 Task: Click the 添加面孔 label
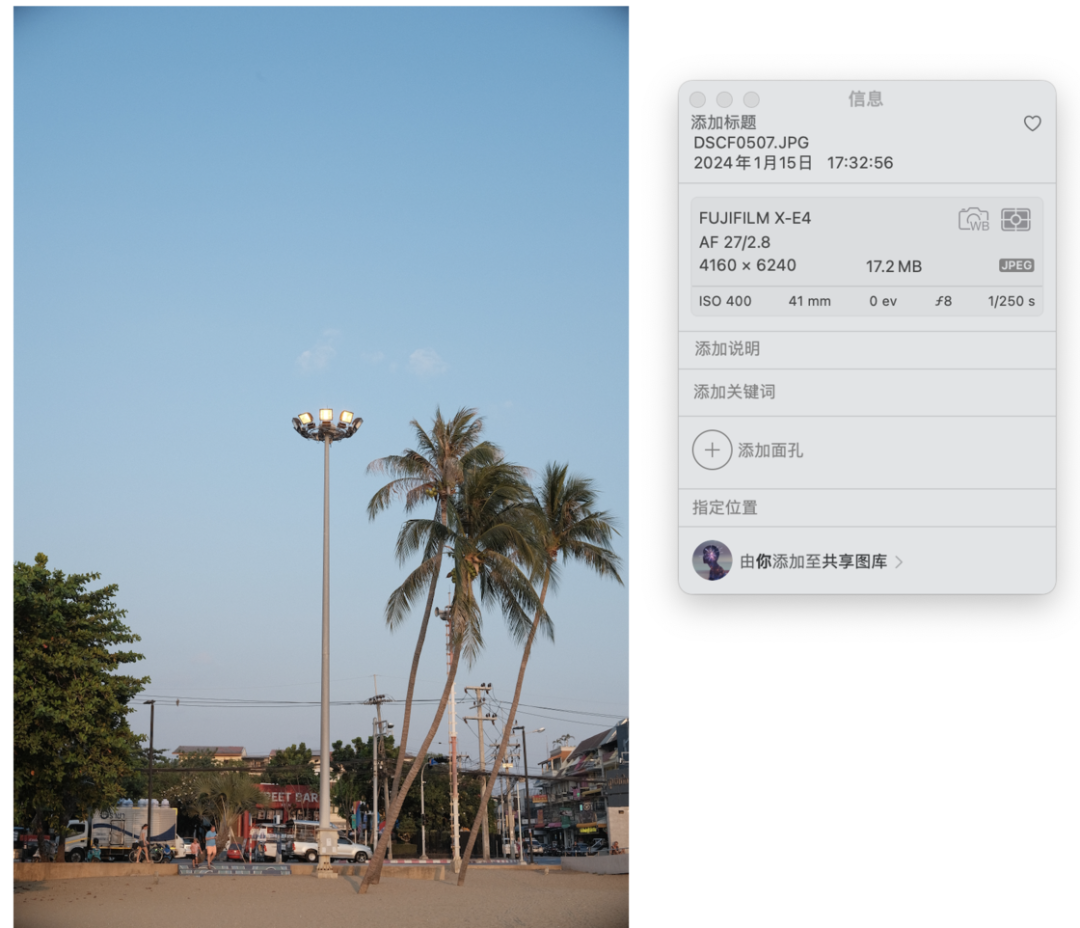coord(770,451)
